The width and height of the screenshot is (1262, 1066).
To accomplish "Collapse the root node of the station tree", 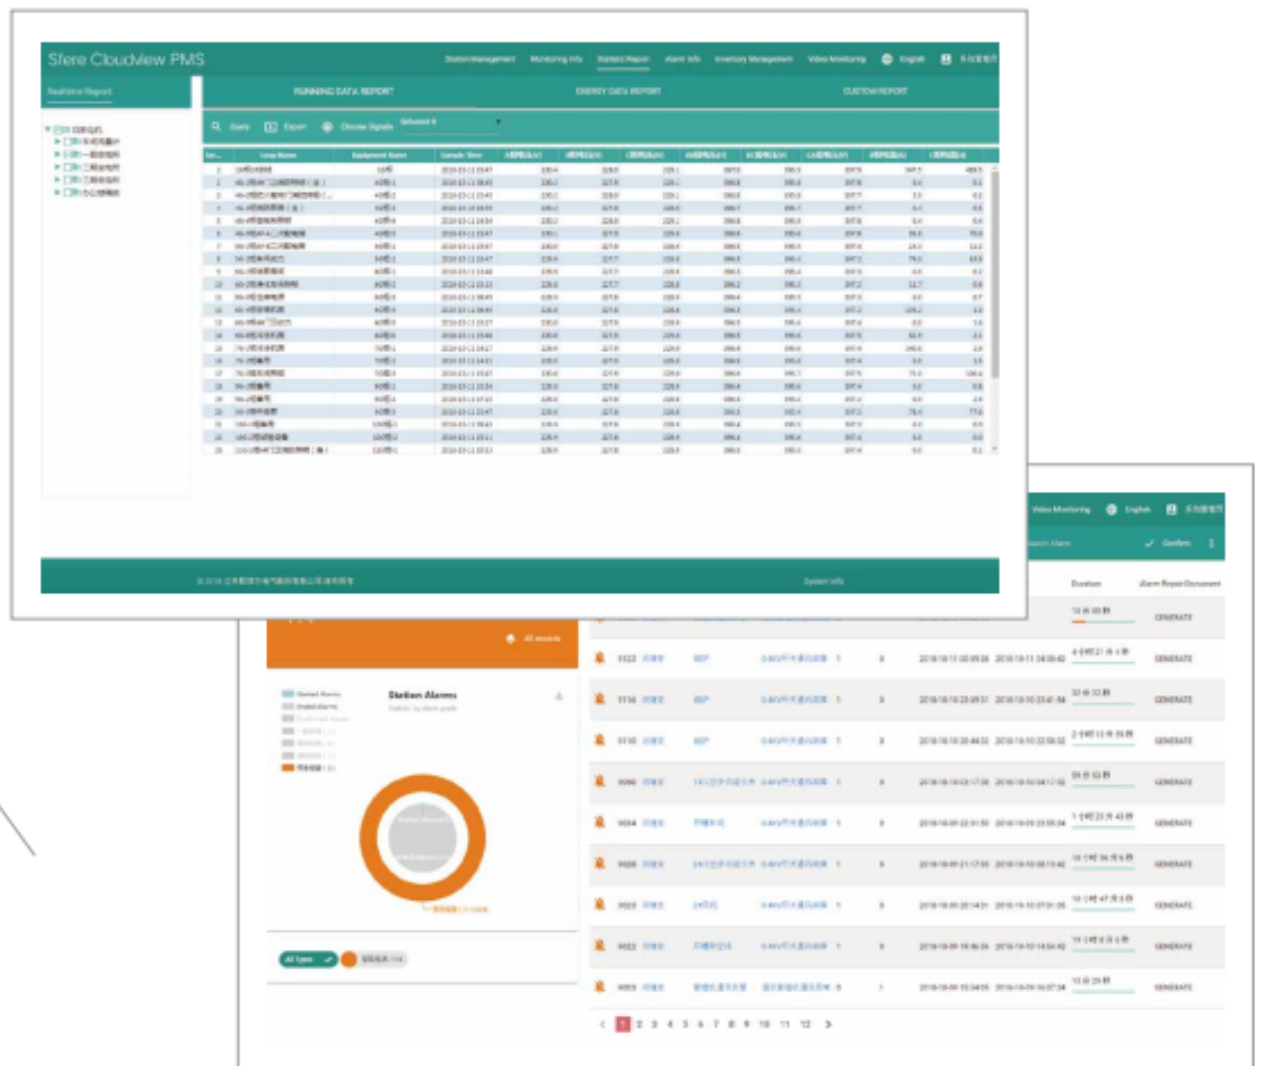I will click(x=48, y=129).
